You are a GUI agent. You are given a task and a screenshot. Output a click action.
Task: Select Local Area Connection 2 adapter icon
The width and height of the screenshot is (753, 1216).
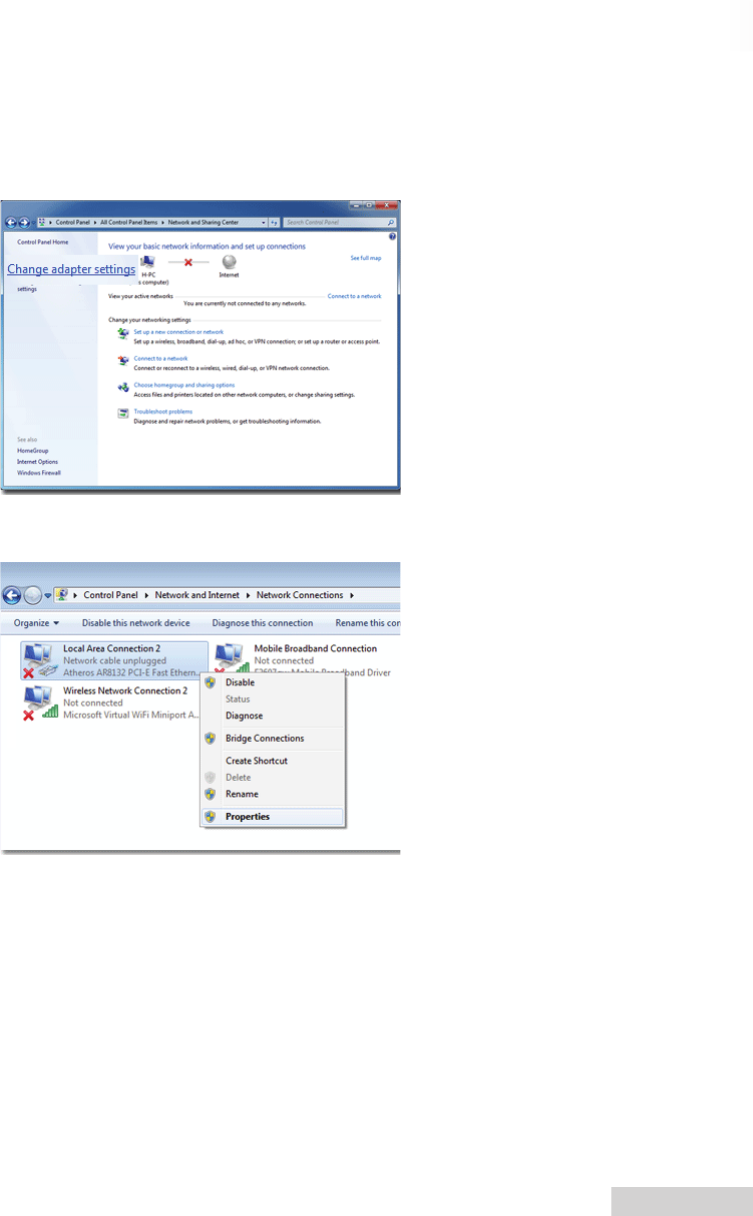40,661
